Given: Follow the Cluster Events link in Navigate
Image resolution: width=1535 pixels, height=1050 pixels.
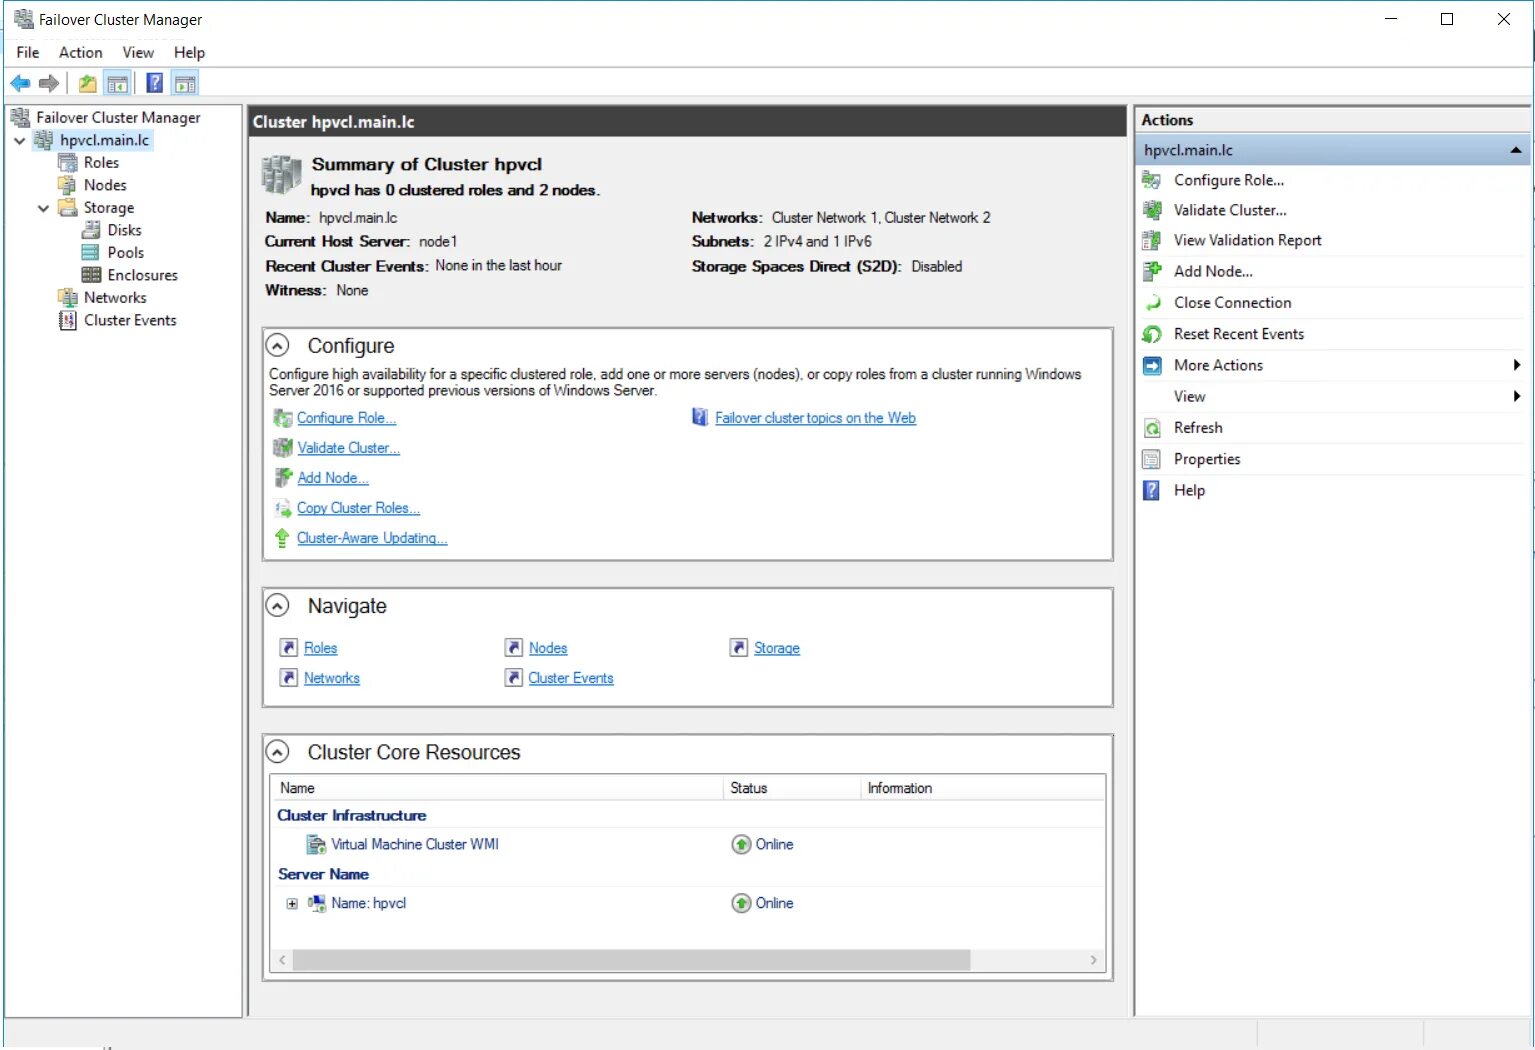Looking at the screenshot, I should 571,678.
